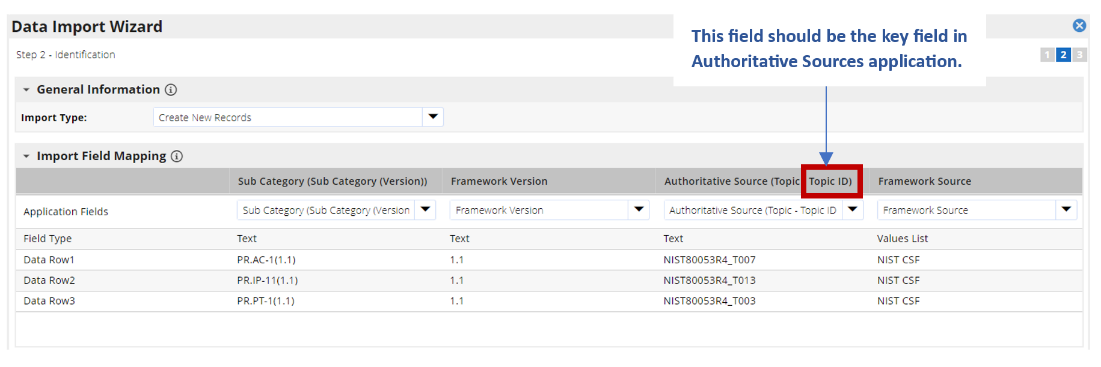Close the Data Import Wizard

(1079, 26)
